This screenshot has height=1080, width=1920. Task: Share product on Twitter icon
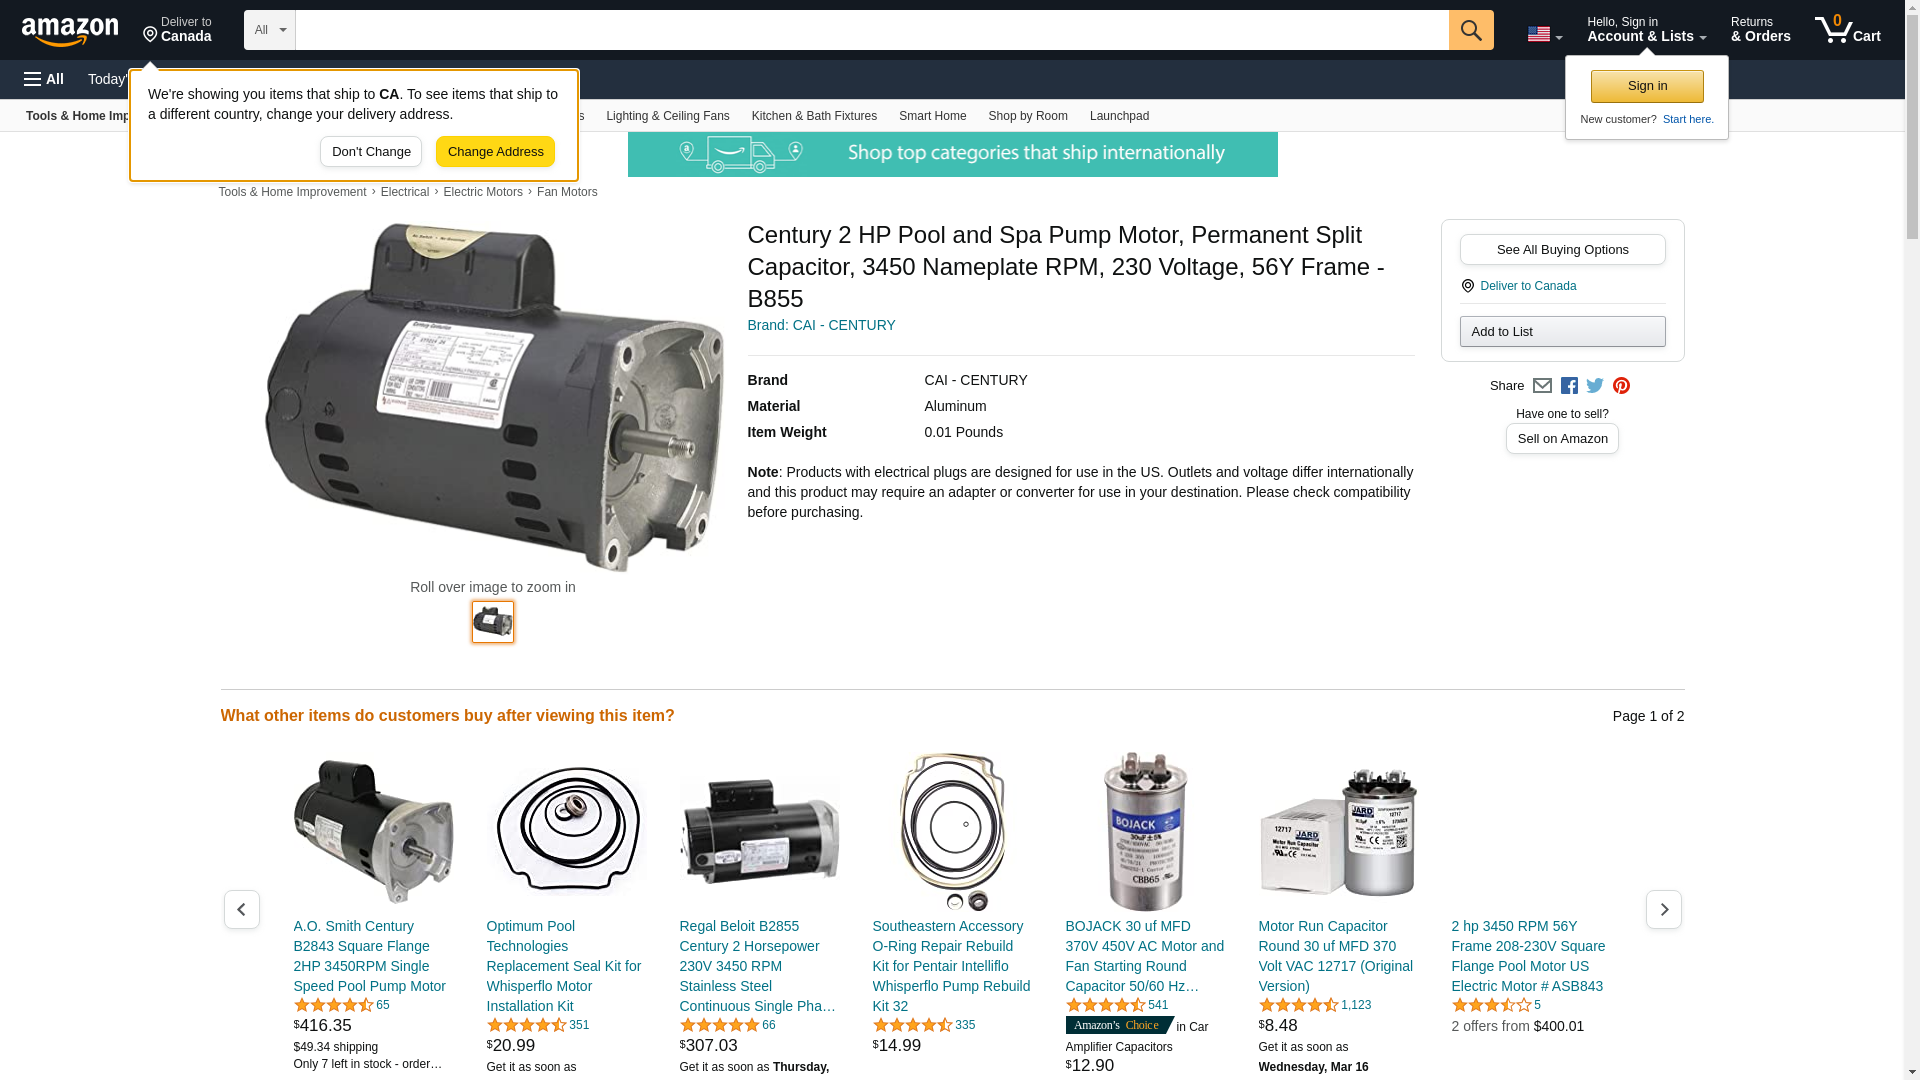pyautogui.click(x=1595, y=386)
